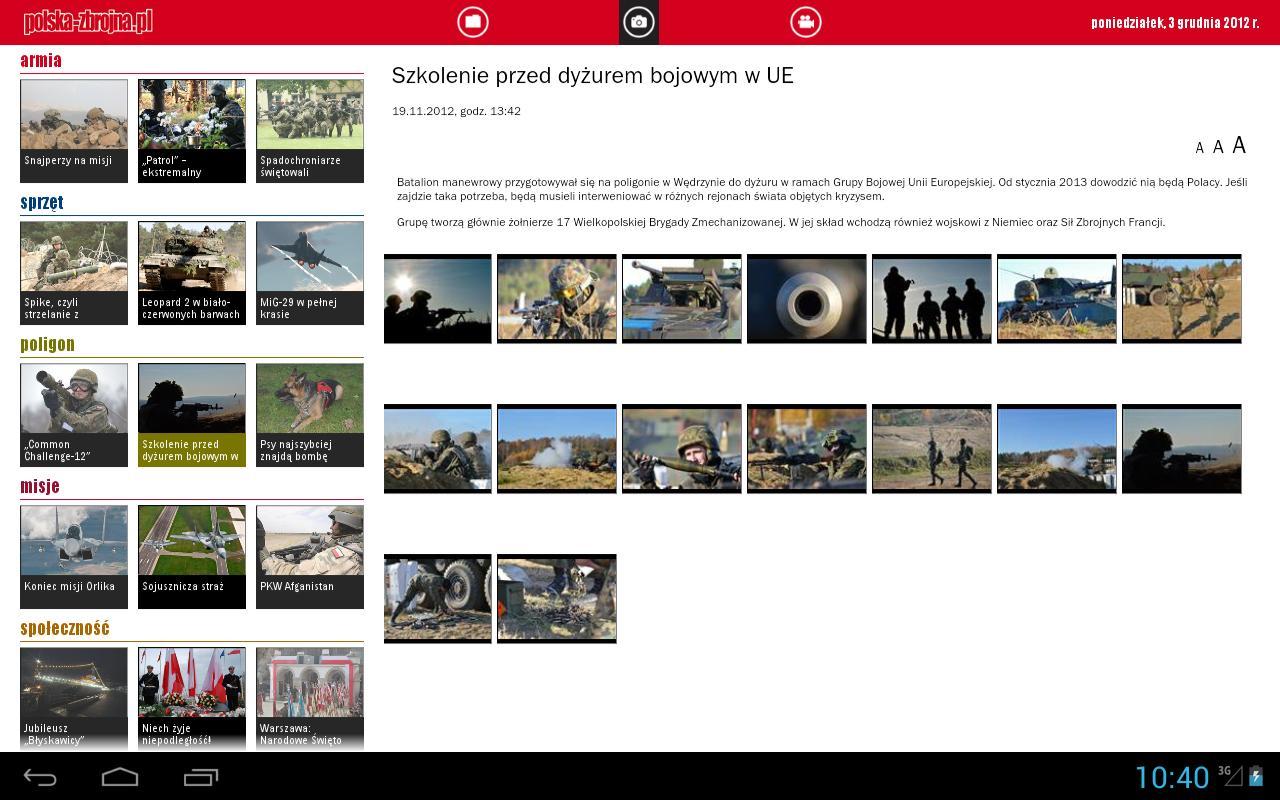Open the recent apps button
This screenshot has height=800, width=1280.
tap(201, 777)
